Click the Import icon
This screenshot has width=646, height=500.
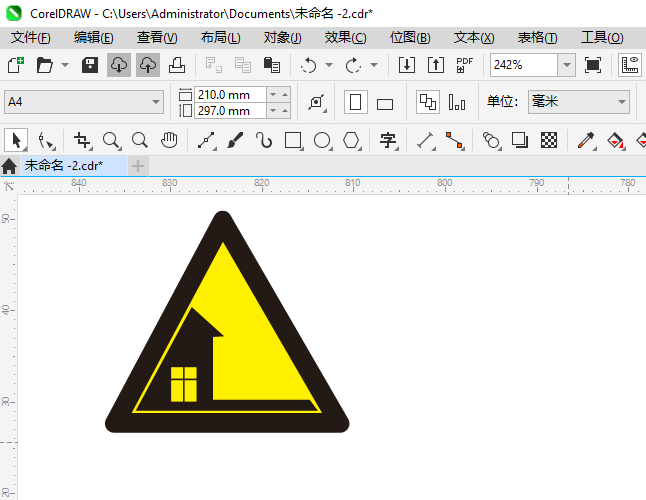pos(407,65)
